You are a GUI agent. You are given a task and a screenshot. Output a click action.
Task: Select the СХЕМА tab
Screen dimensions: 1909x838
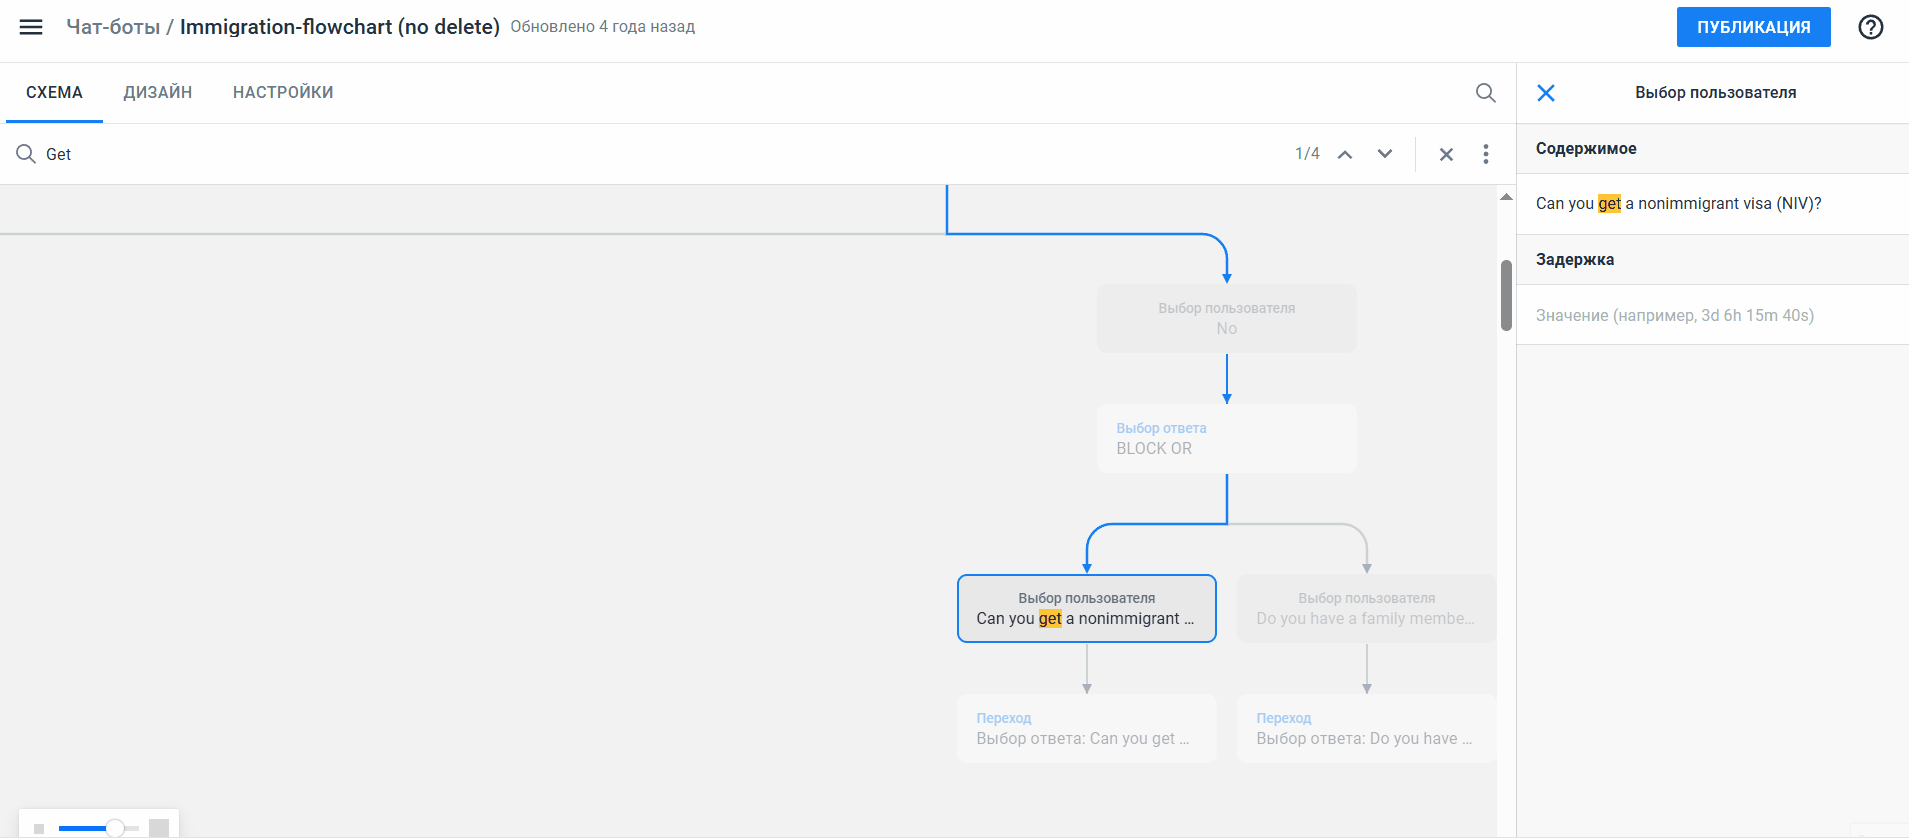(54, 93)
